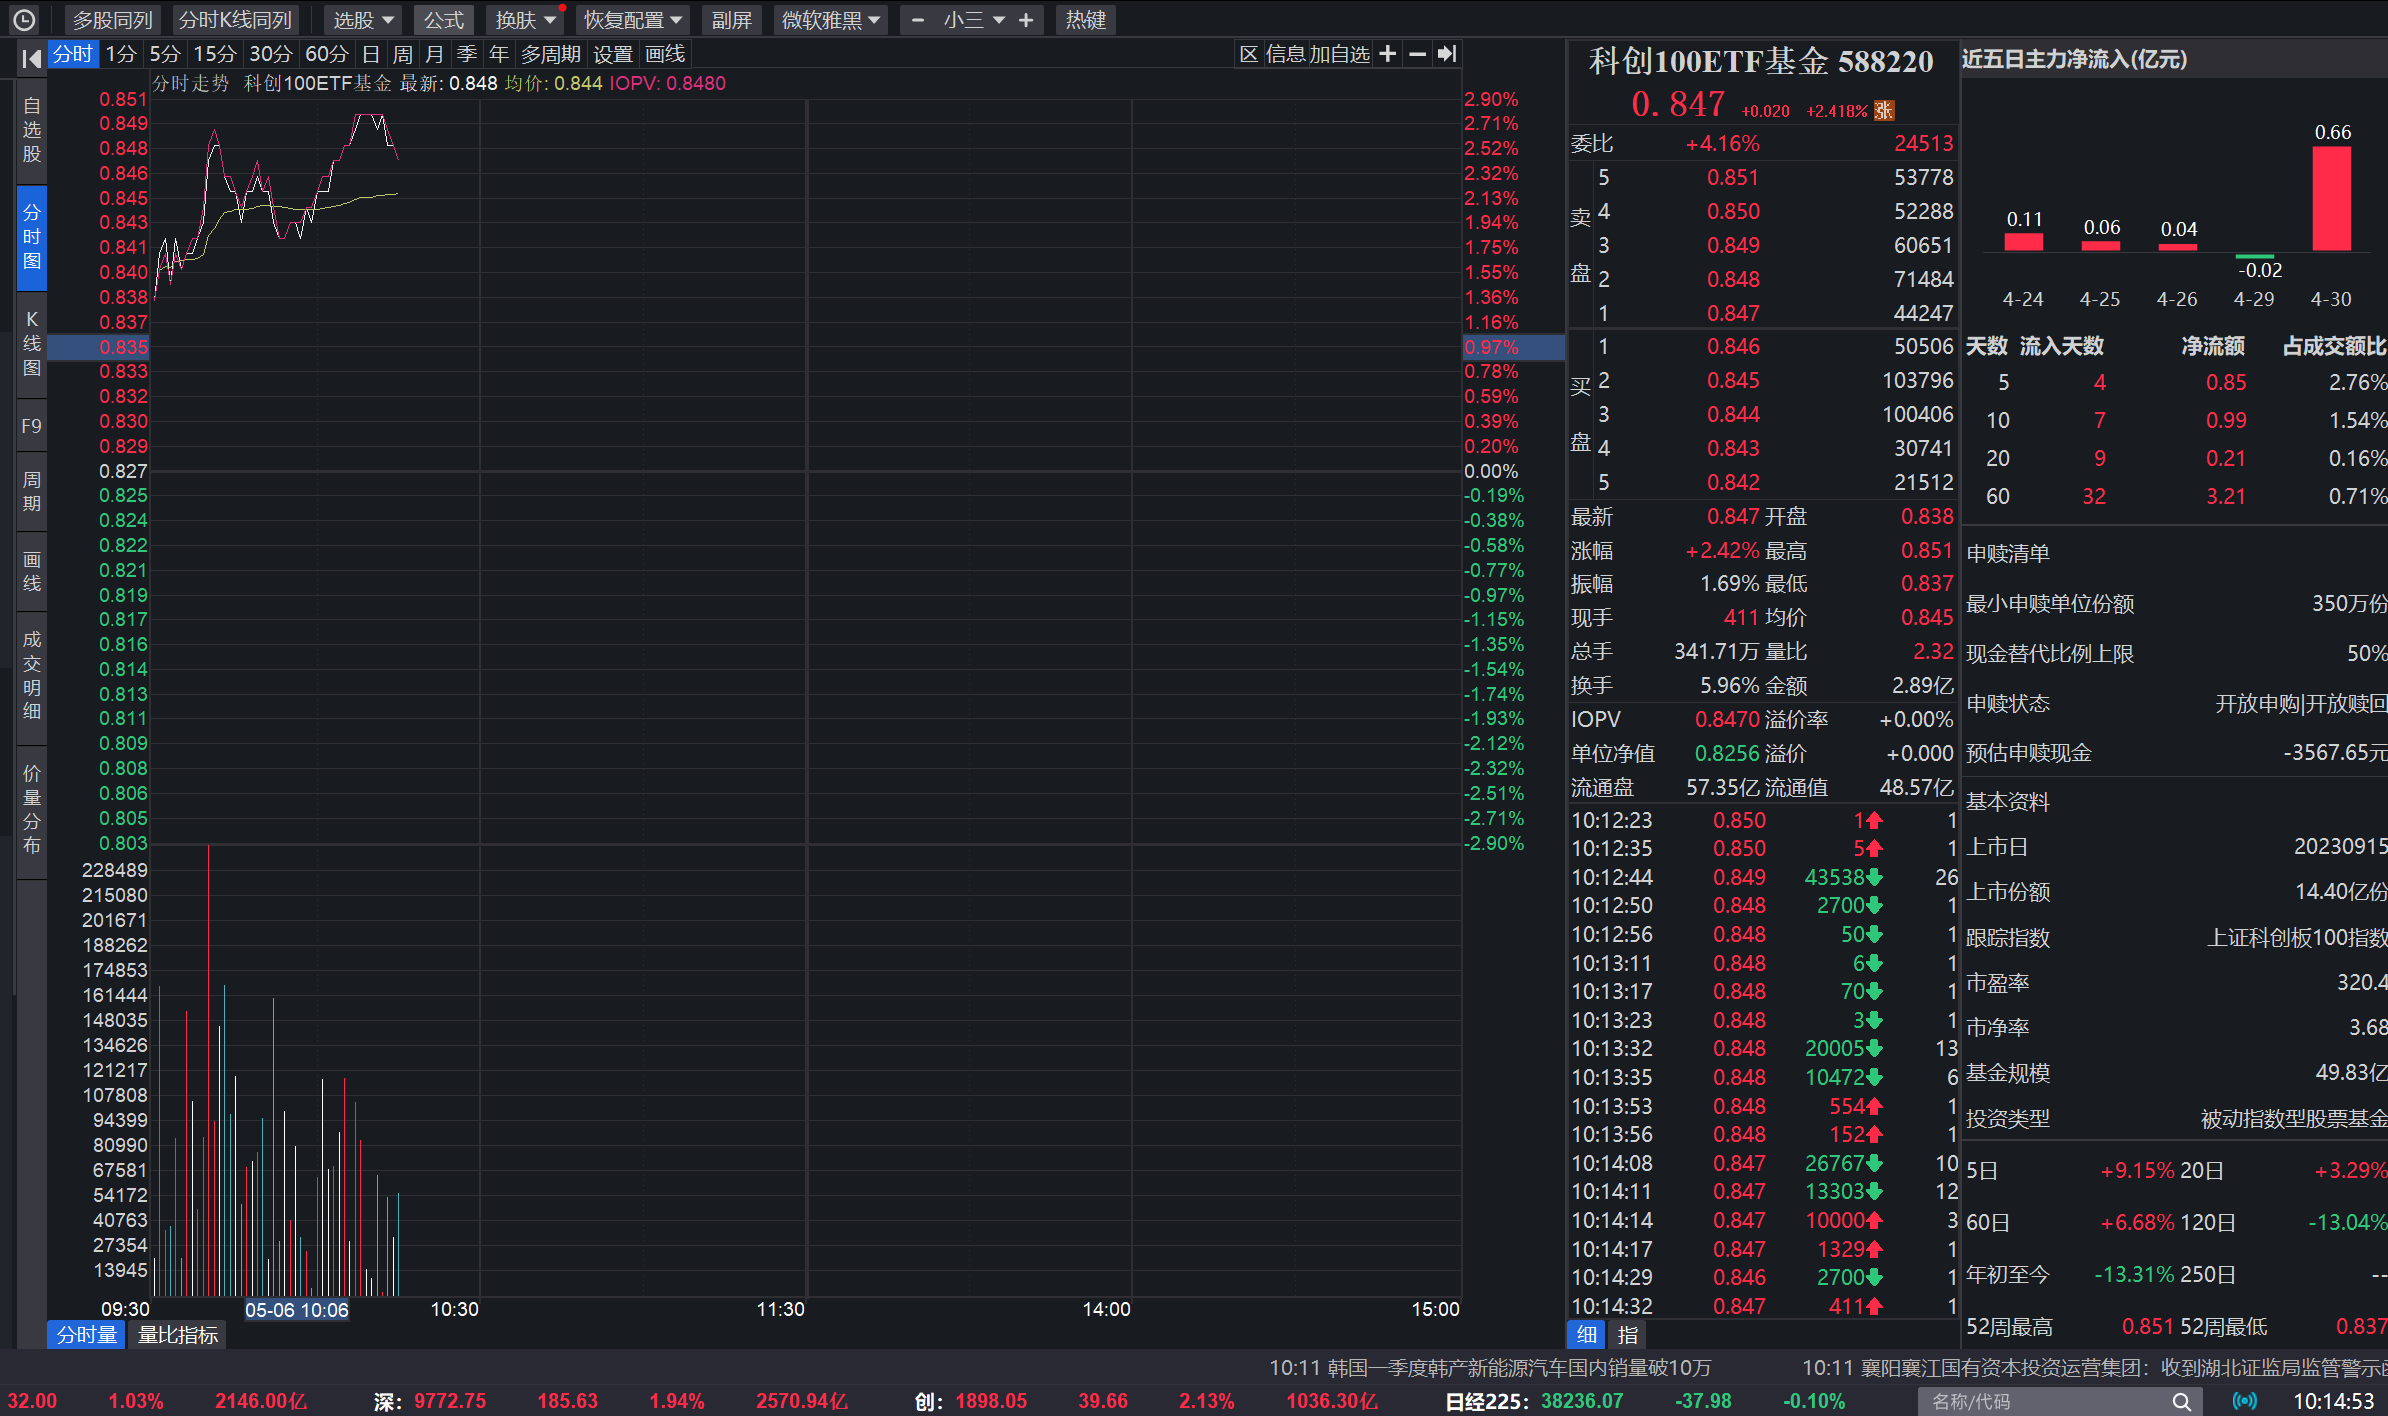Open 成交明细 in the left sidebar
This screenshot has width=2388, height=1416.
pos(32,675)
